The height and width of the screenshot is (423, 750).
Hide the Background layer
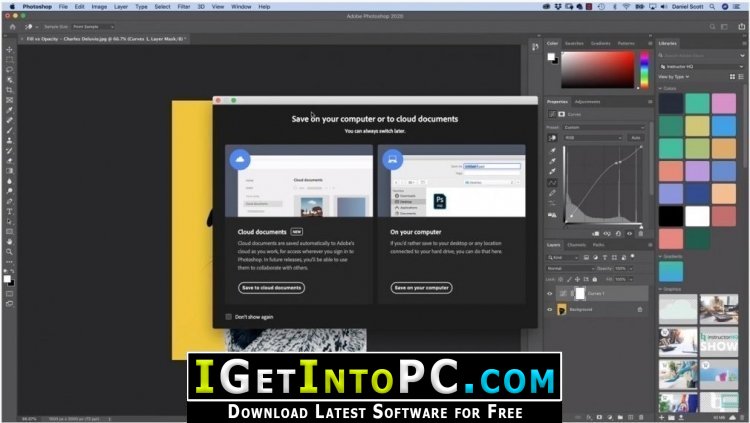pos(550,310)
